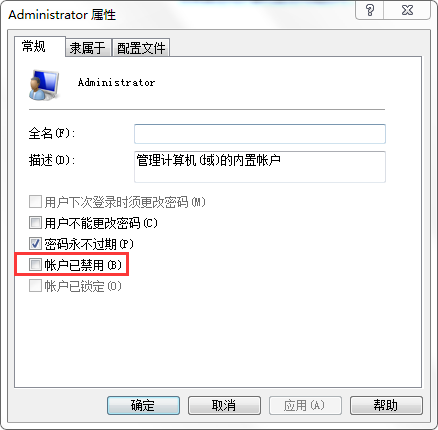Click into the 全名 text field
Viewport: 438px width, 430px height.
click(260, 134)
